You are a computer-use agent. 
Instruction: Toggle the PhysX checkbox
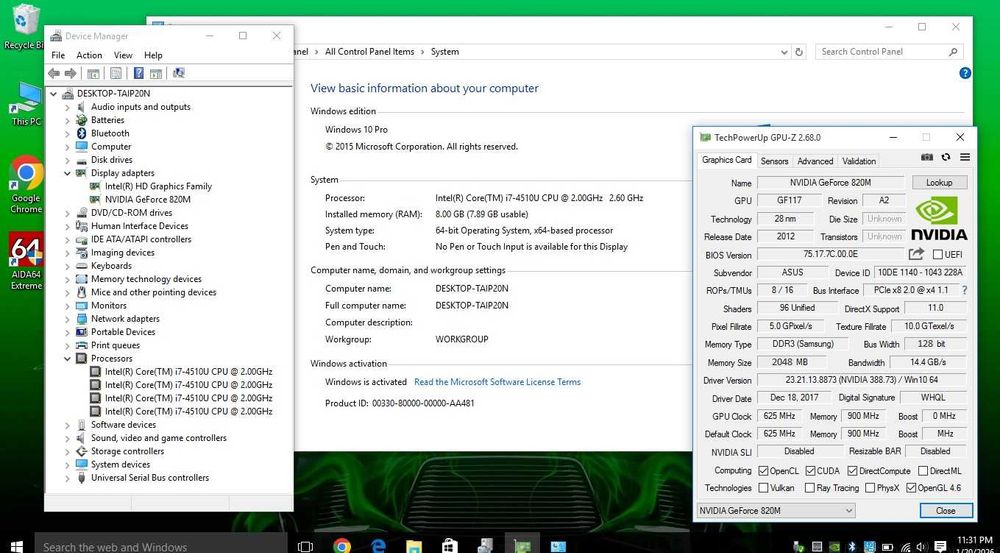[x=871, y=488]
